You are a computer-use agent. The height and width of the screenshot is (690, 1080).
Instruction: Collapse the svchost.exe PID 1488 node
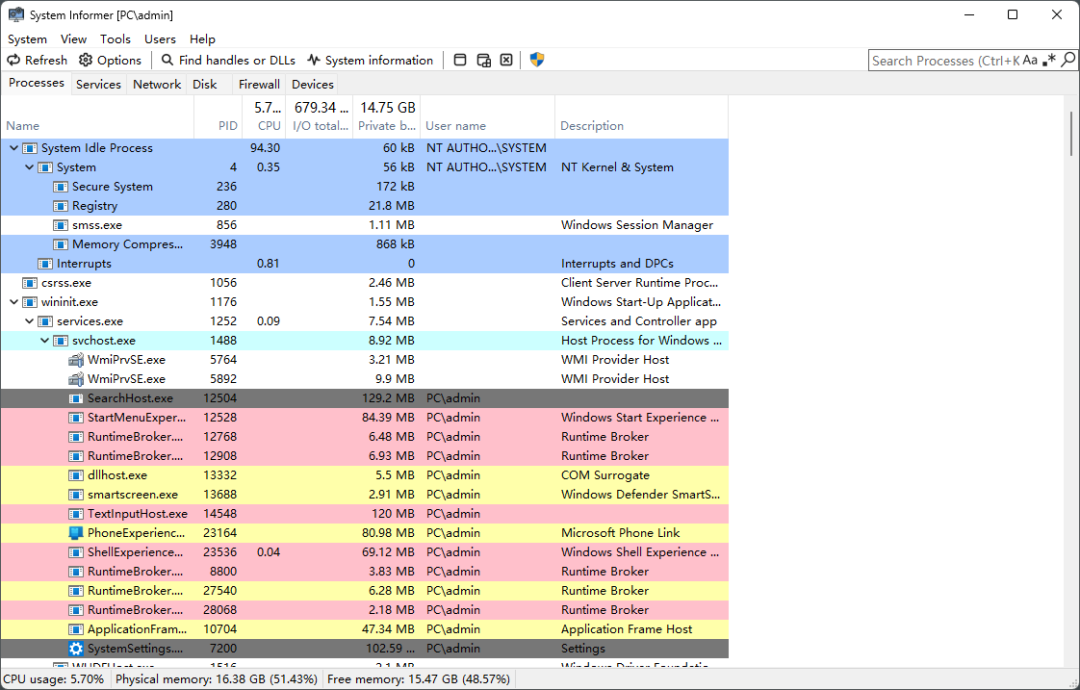(45, 340)
